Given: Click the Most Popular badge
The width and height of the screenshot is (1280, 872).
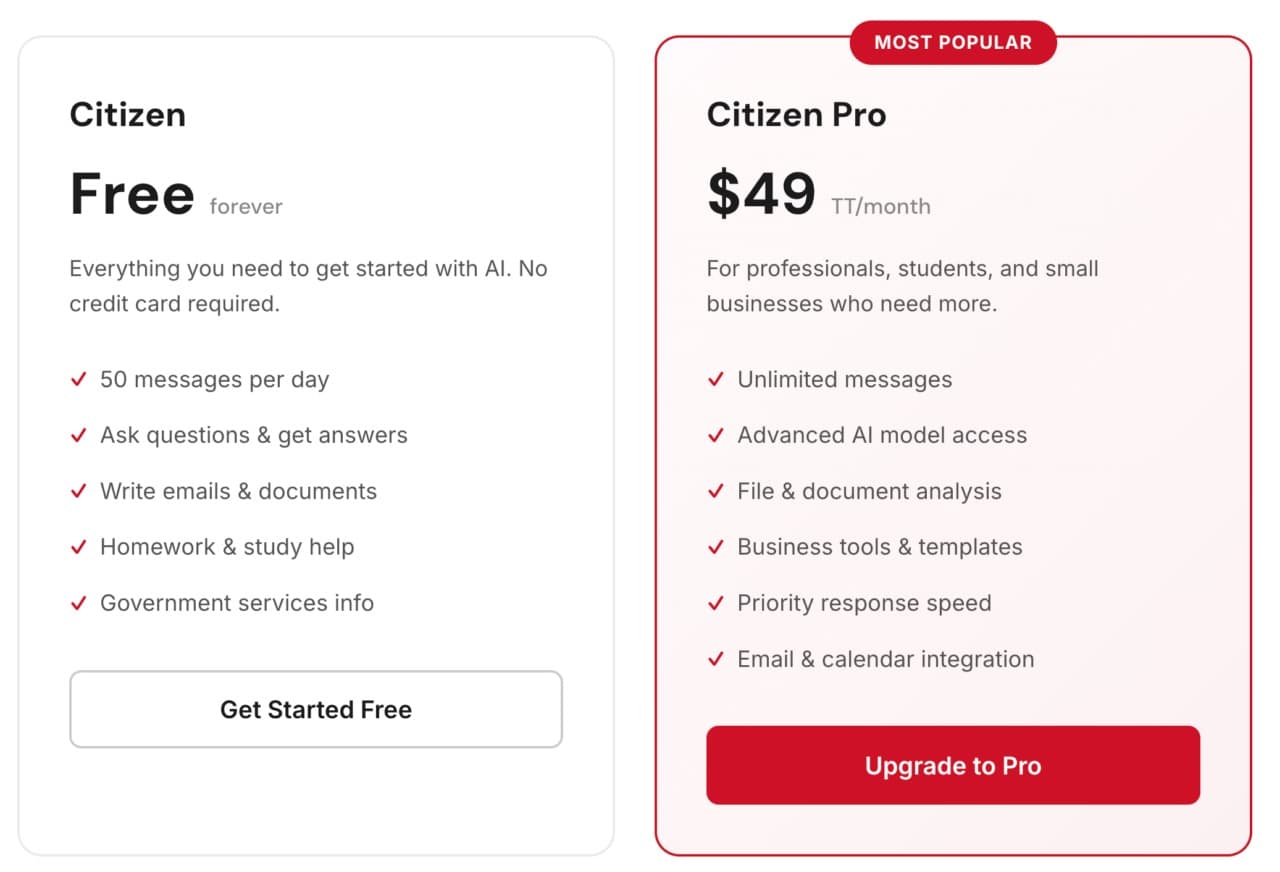Looking at the screenshot, I should point(952,42).
